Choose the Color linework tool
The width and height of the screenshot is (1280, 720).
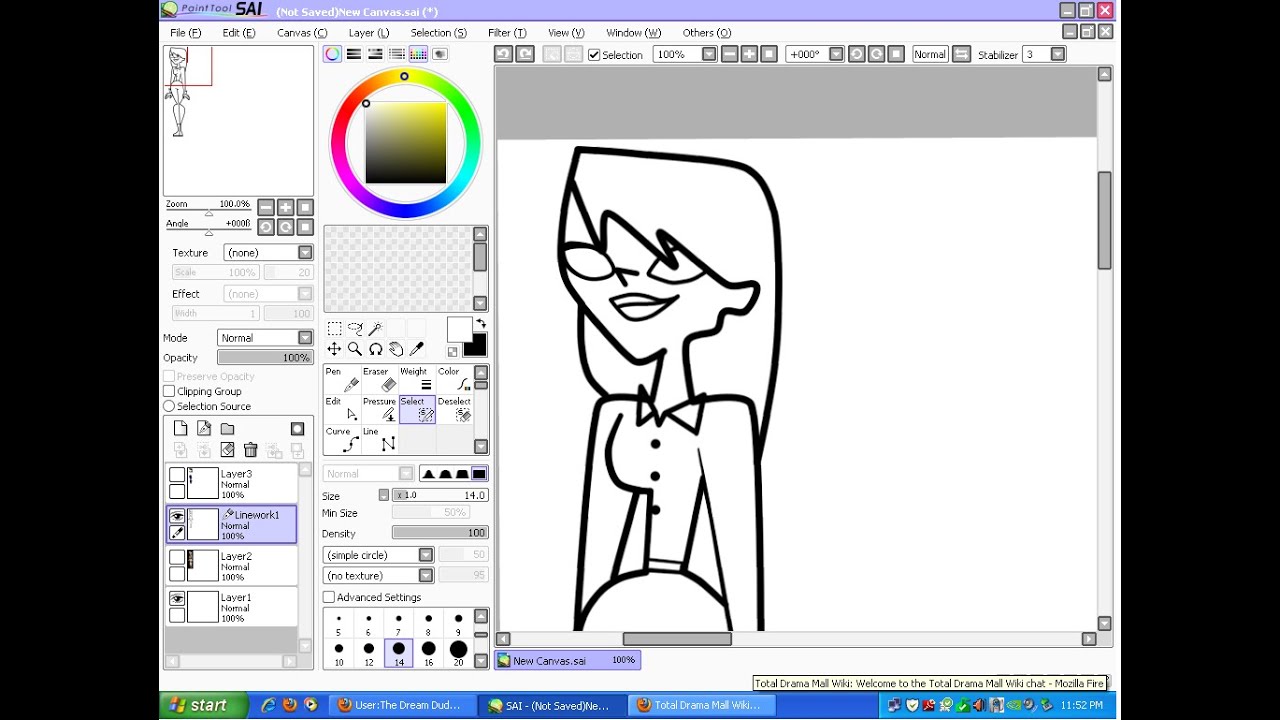pyautogui.click(x=454, y=380)
